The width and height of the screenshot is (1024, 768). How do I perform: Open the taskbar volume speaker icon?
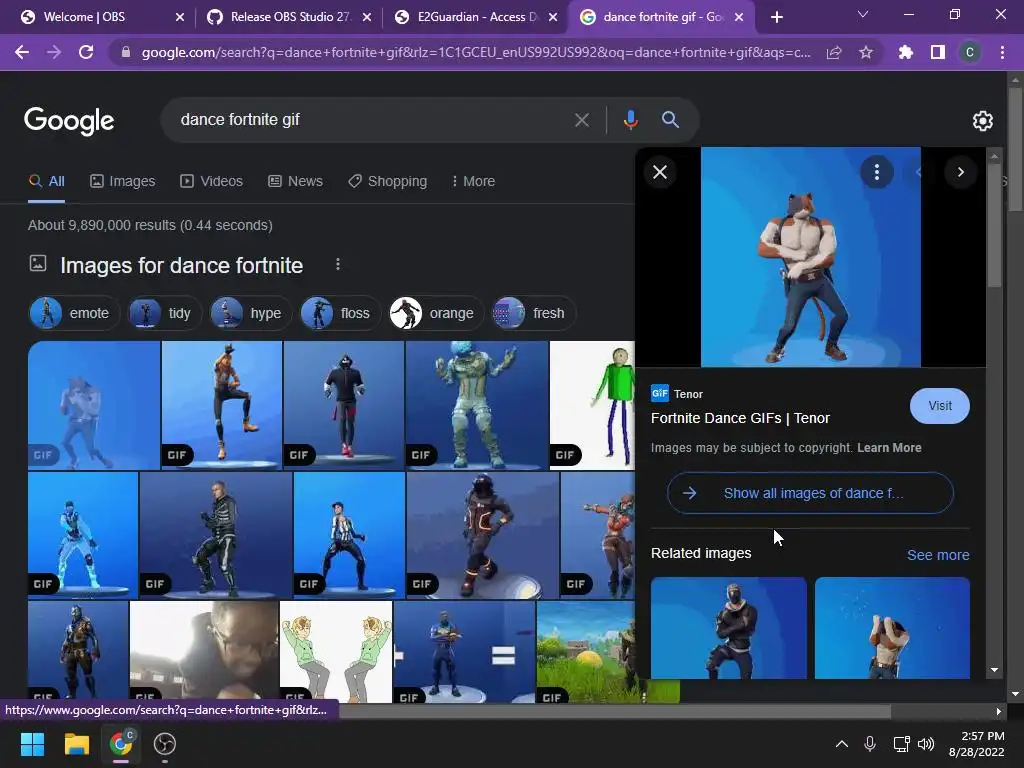point(926,744)
